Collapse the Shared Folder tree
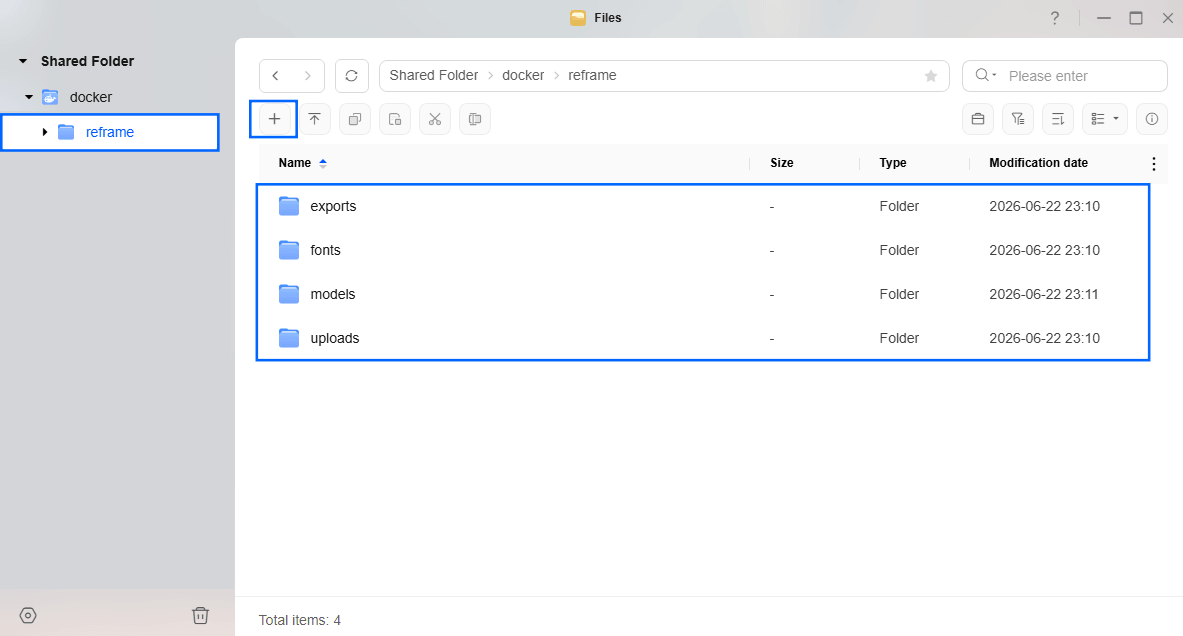 [x=23, y=61]
